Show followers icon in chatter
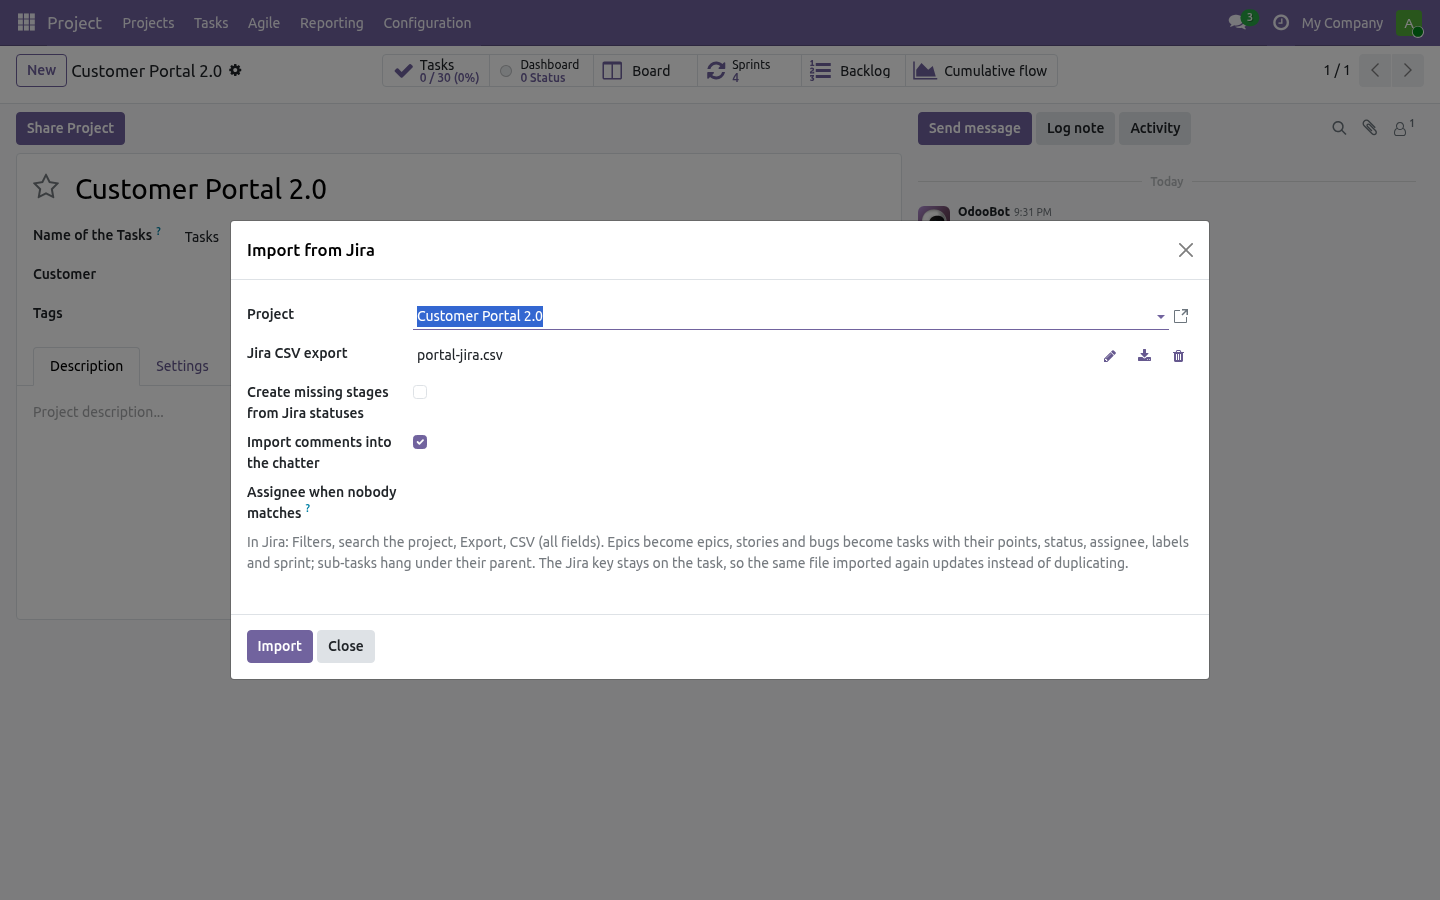1440x900 pixels. pyautogui.click(x=1403, y=128)
